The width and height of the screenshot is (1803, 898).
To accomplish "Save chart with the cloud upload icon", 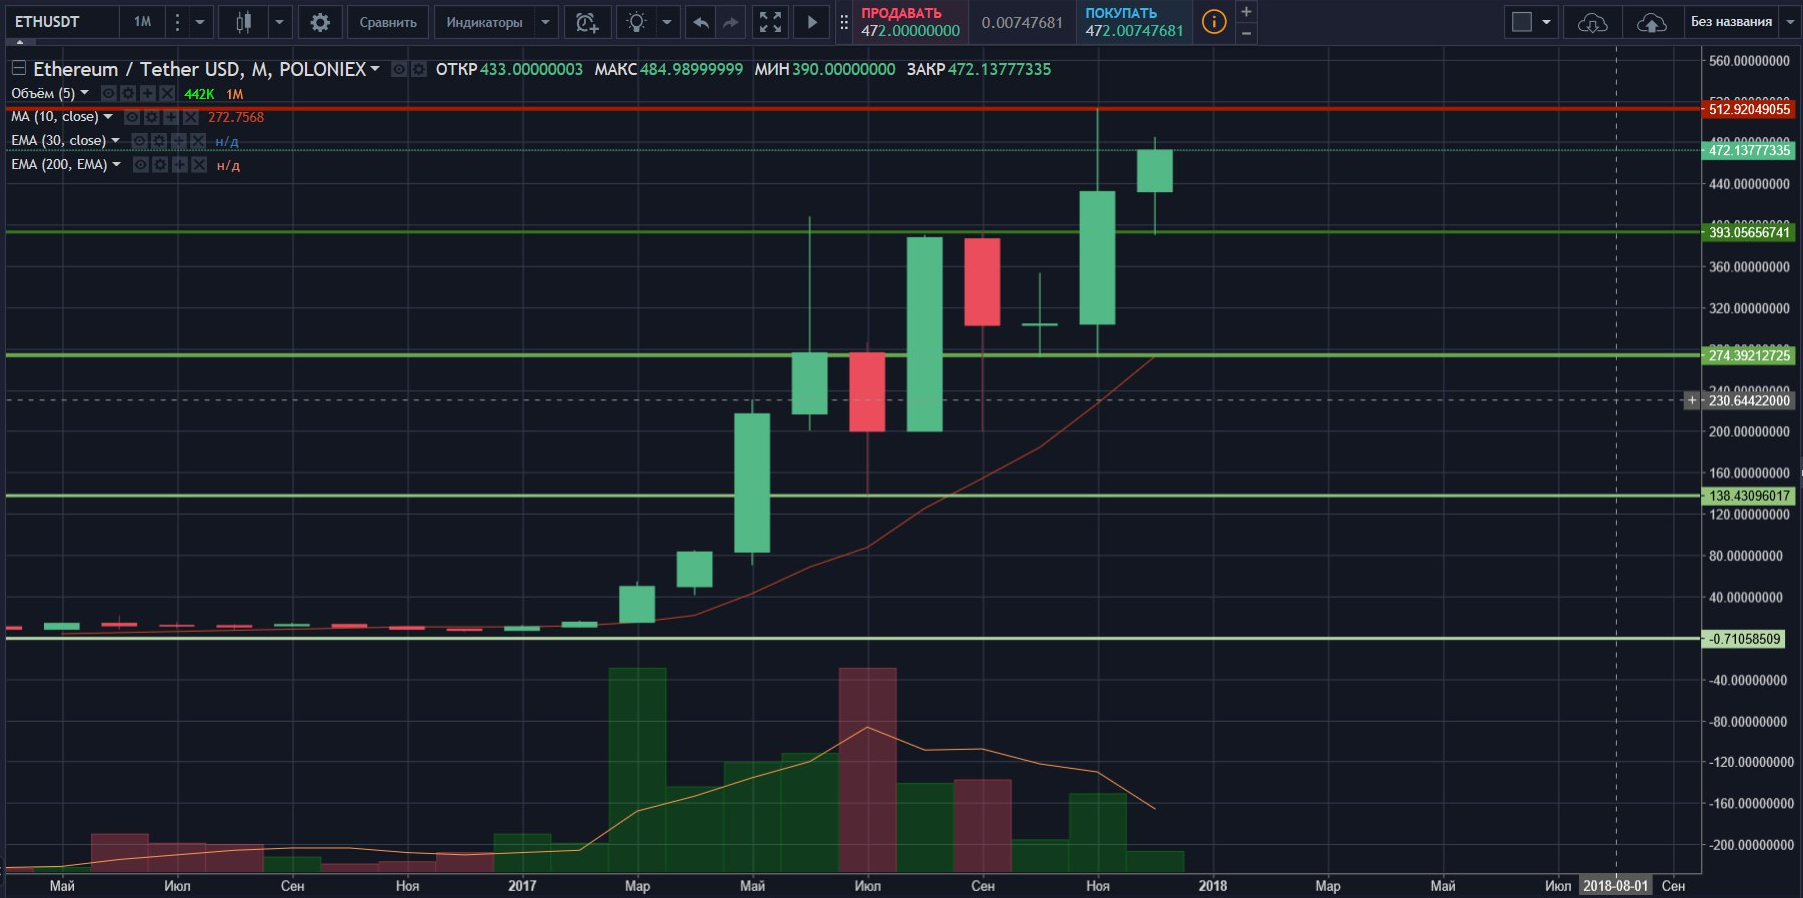I will click(1651, 22).
